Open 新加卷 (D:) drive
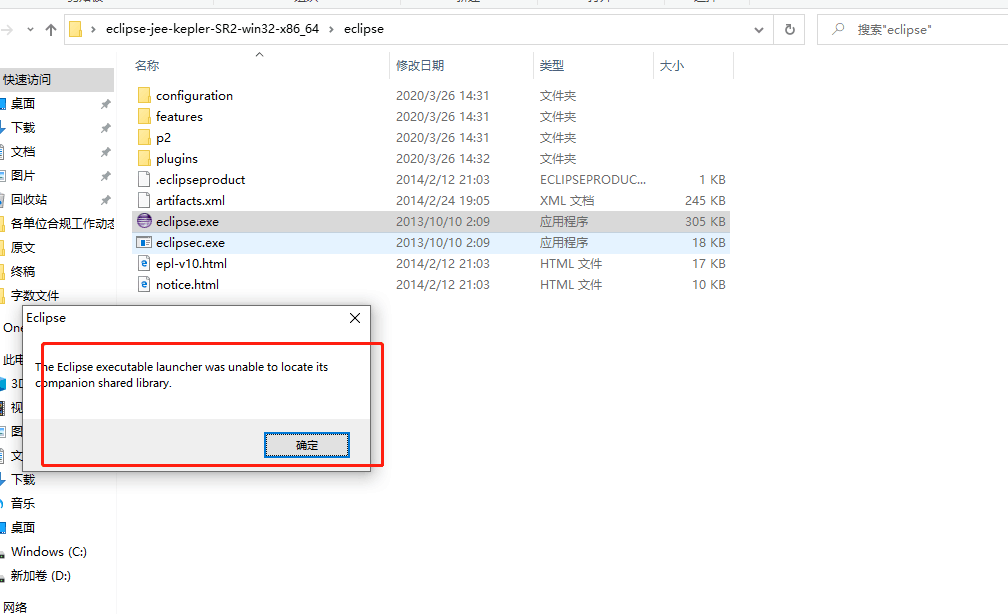The image size is (1008, 614). pos(40,575)
